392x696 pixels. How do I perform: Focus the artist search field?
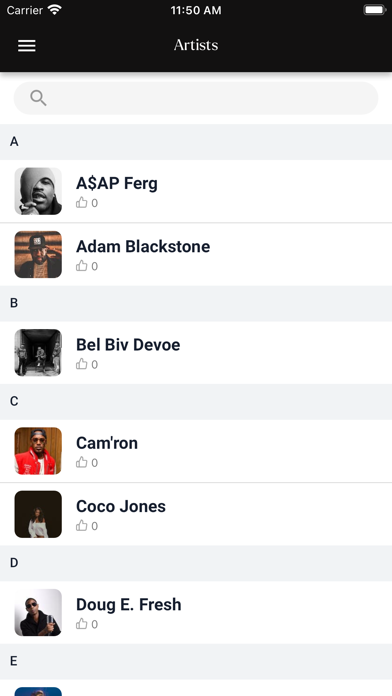(196, 98)
